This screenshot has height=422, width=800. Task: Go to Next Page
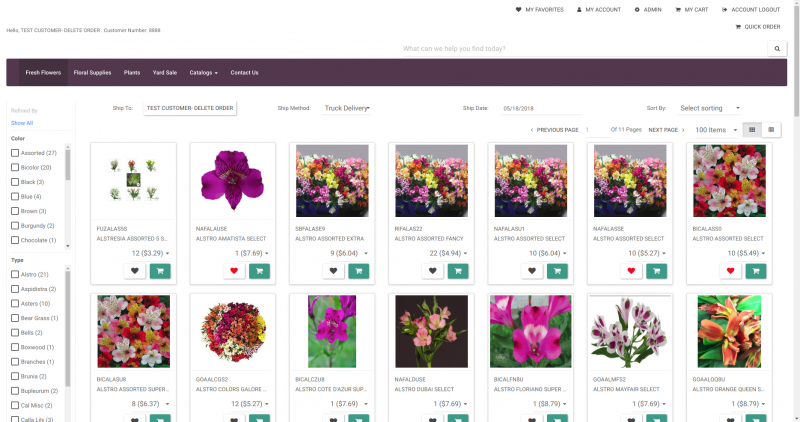(x=666, y=130)
